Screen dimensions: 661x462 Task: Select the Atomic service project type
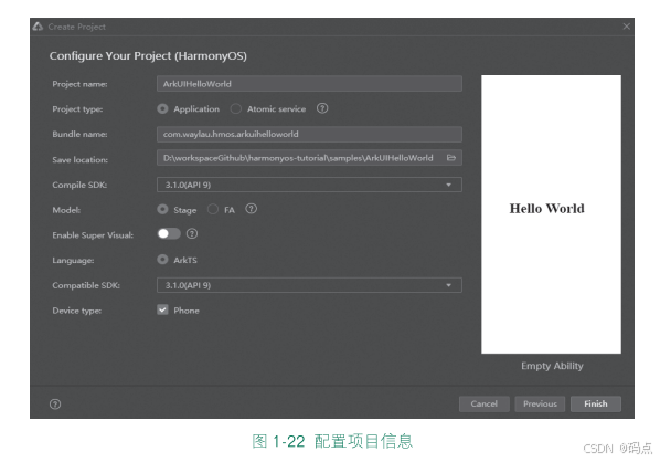pos(236,109)
